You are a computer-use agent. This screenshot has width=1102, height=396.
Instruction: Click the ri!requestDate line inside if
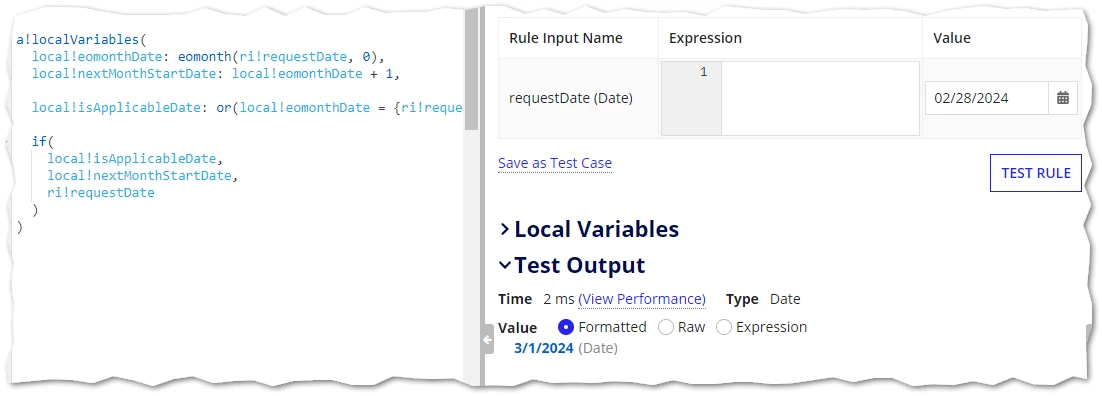click(101, 192)
